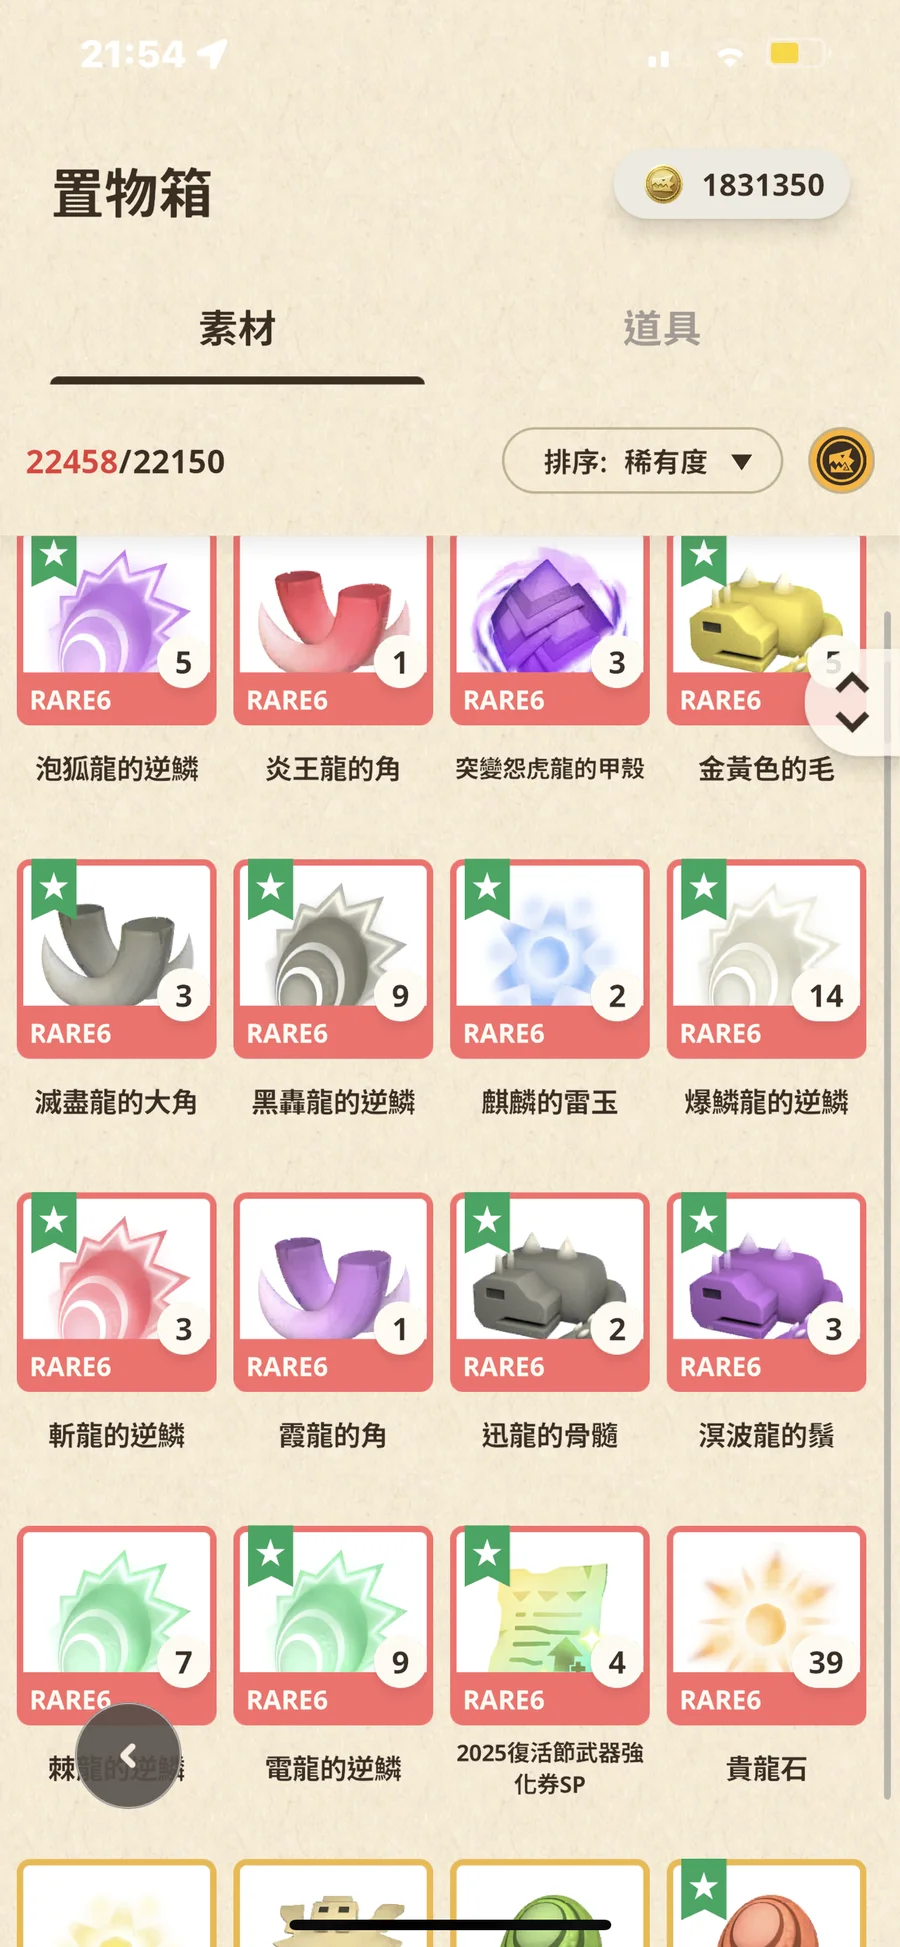Click the down chevron on side scroller

pos(852,722)
